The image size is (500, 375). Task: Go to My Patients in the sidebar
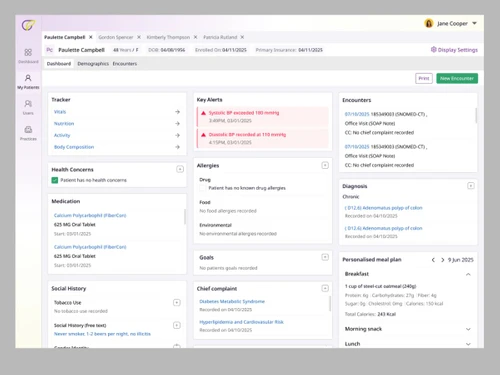(x=28, y=82)
